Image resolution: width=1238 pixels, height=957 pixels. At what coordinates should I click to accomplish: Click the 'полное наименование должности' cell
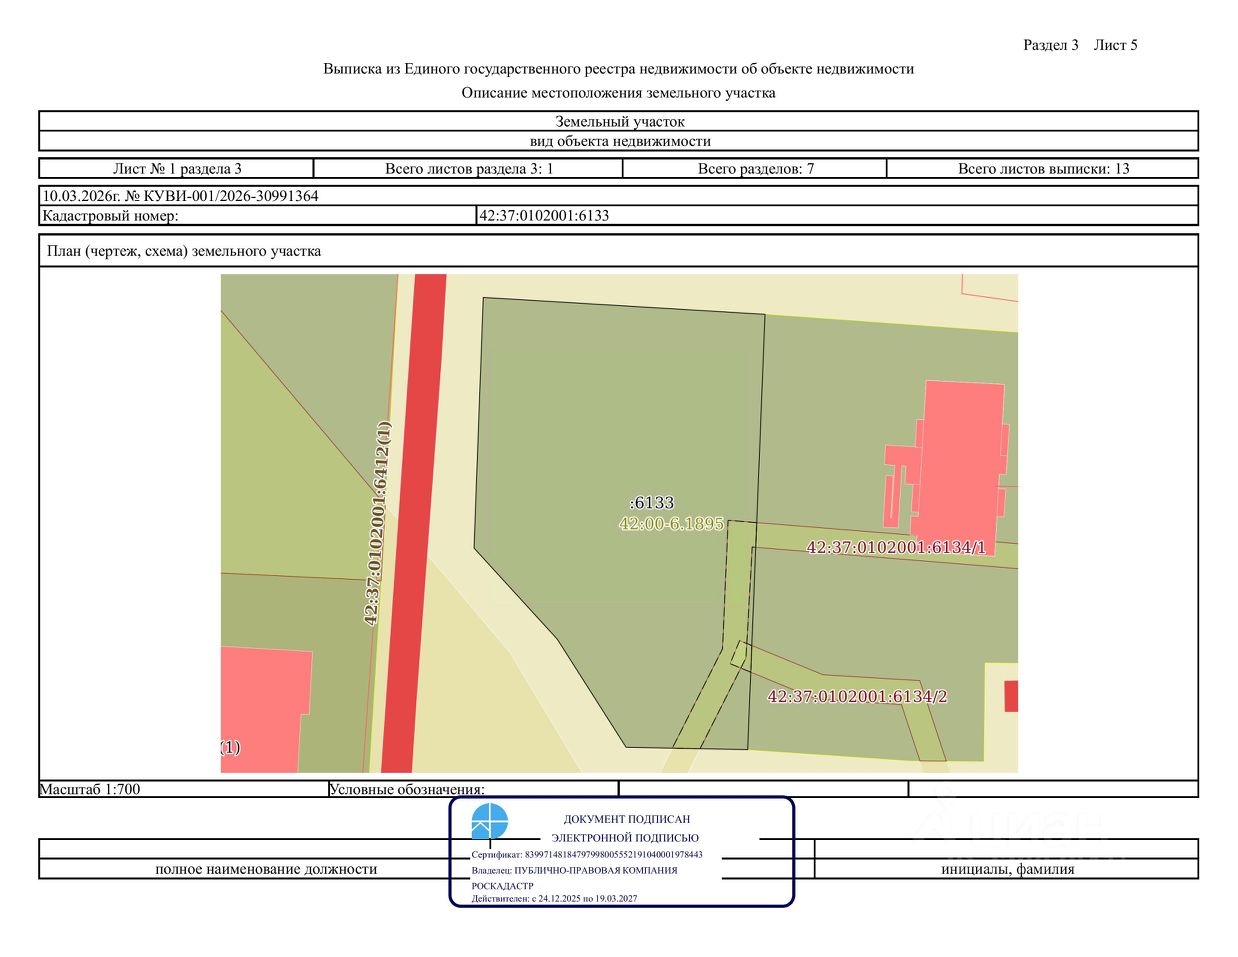tap(266, 869)
